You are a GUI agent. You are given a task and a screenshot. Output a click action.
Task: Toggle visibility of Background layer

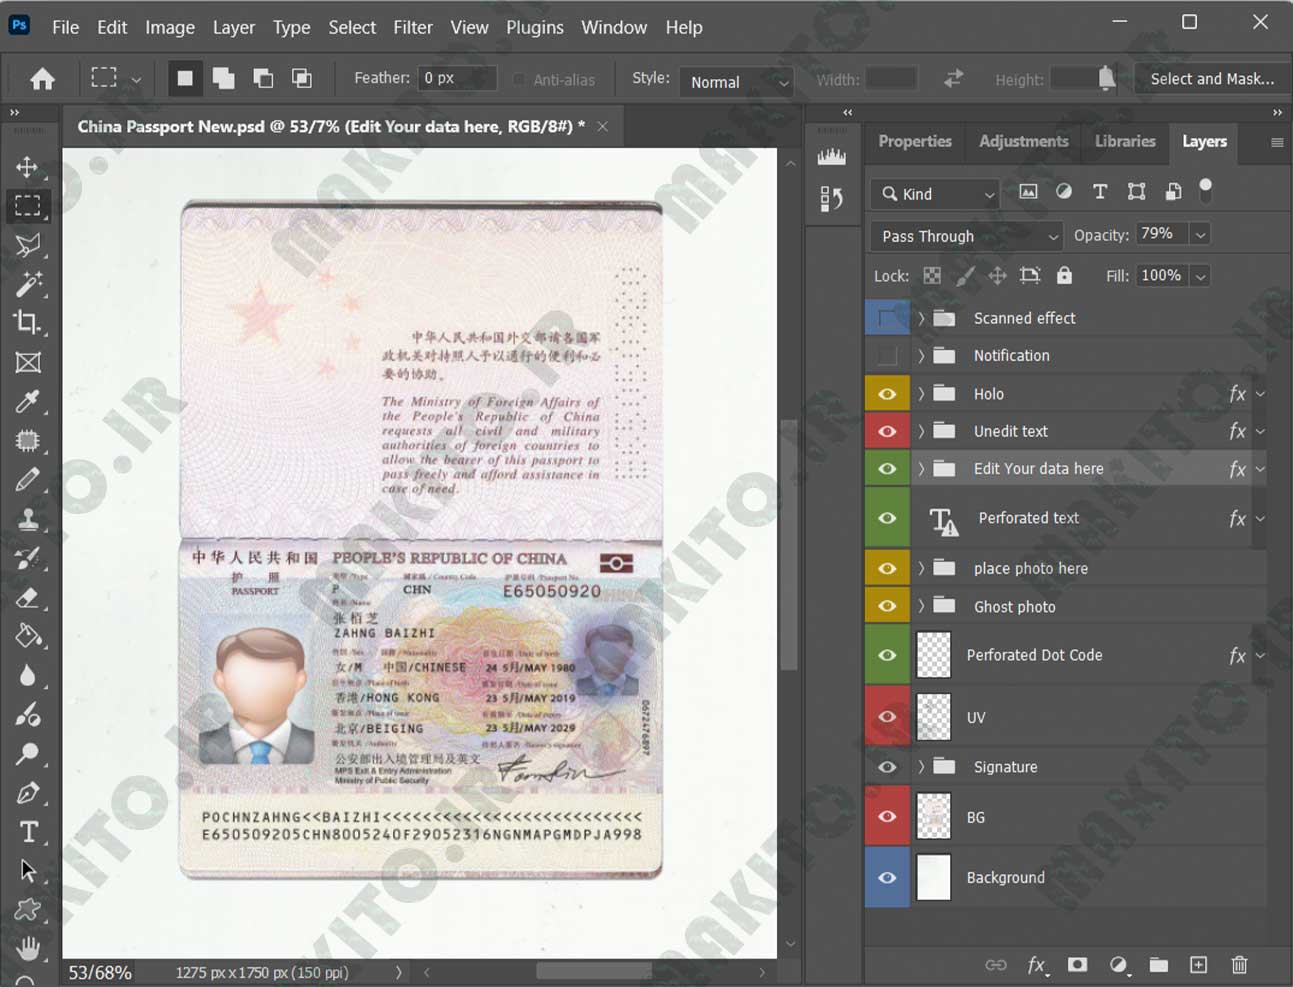point(887,877)
